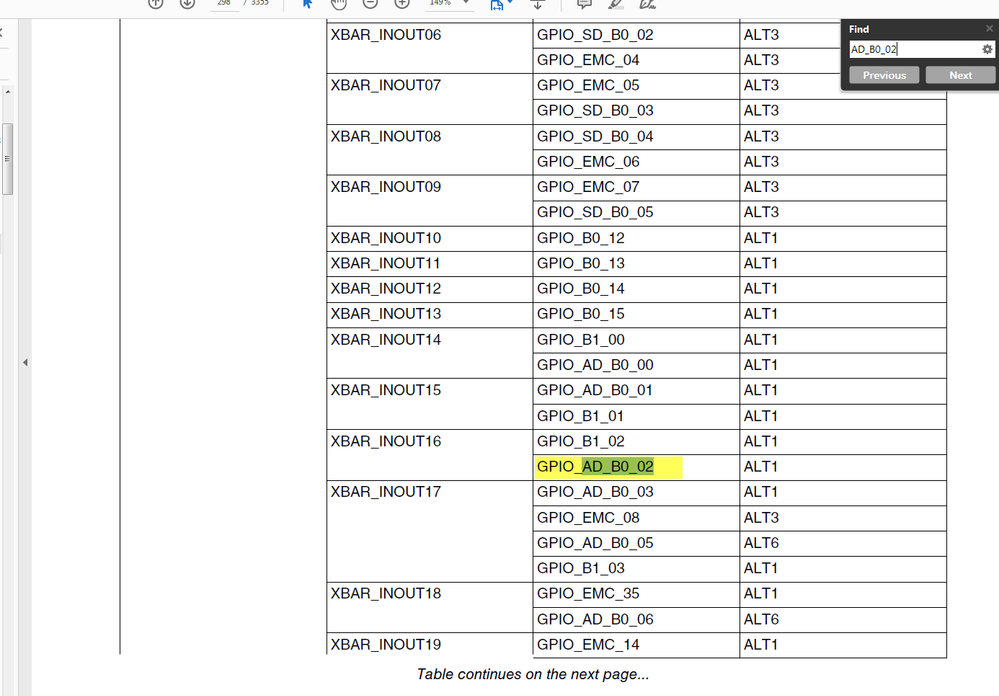
Task: Open Find options gear icon
Action: click(987, 49)
